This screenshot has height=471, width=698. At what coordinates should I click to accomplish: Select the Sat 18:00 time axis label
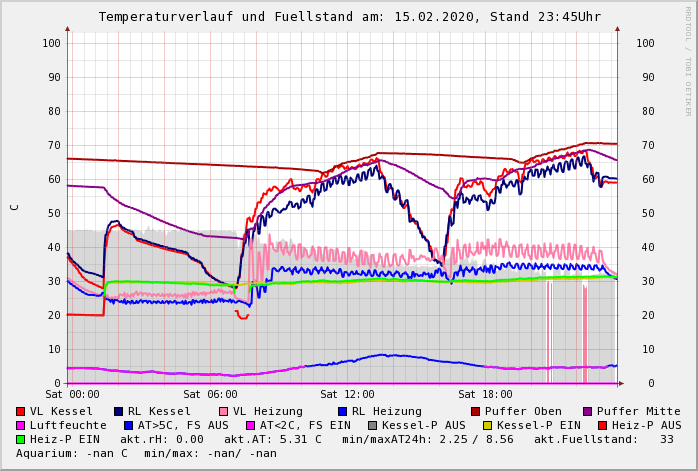(x=485, y=395)
